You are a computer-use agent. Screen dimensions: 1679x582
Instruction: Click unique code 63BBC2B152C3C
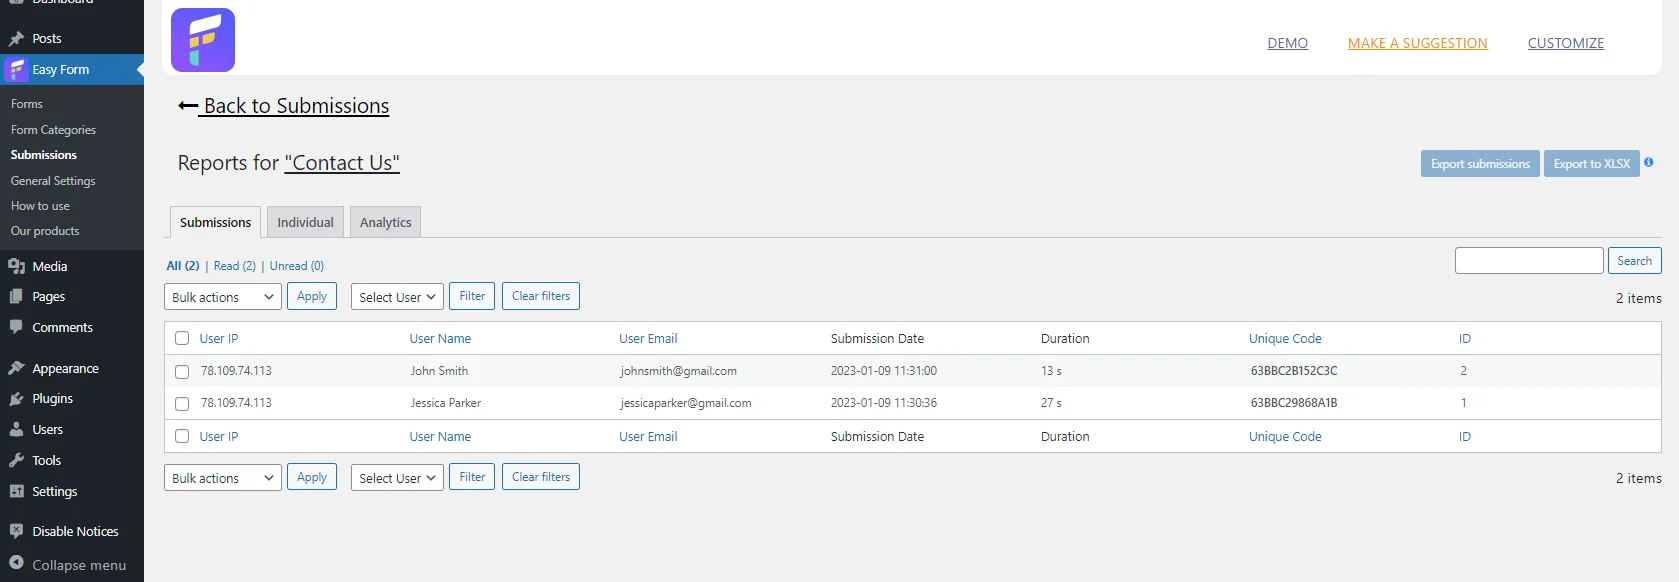[1294, 371]
